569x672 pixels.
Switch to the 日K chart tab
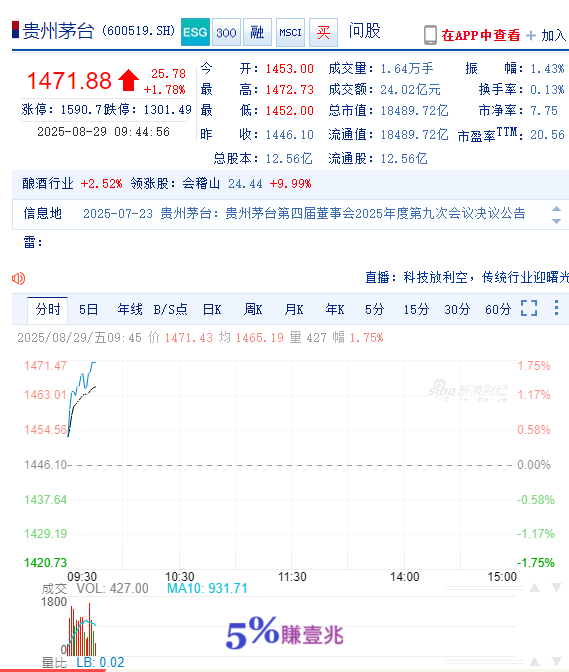(x=212, y=309)
